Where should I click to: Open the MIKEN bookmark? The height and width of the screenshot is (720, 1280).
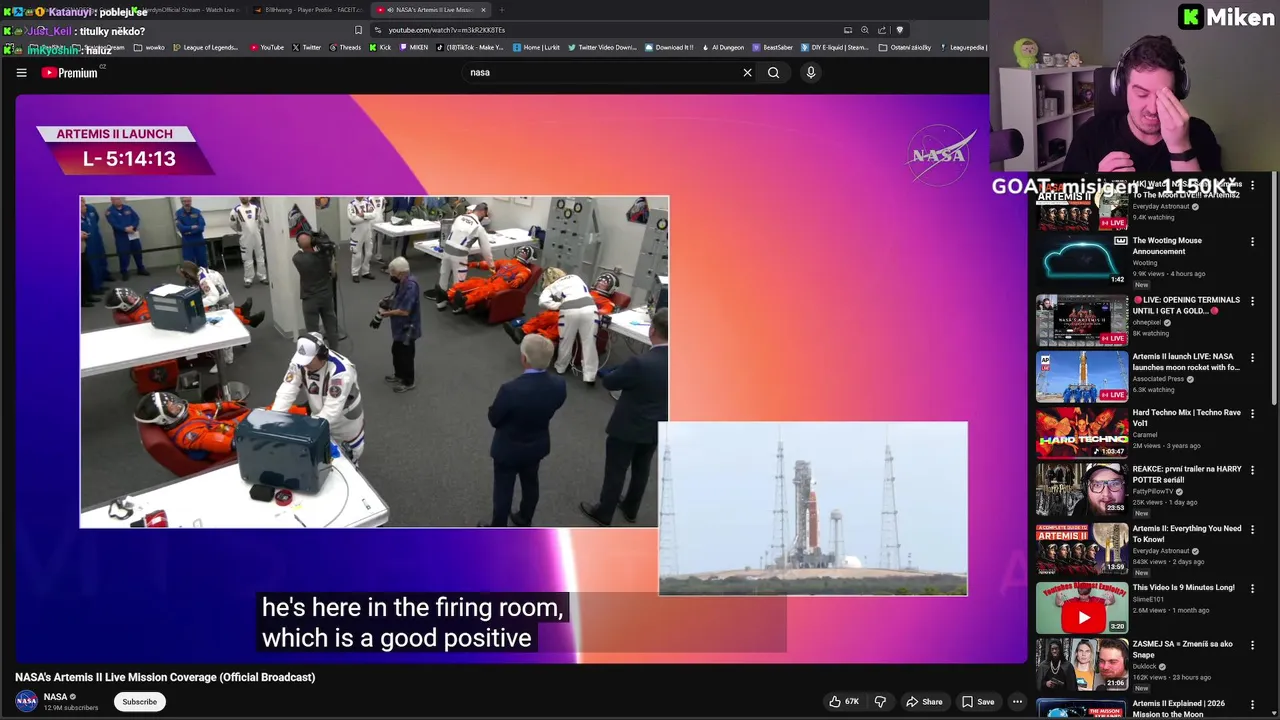(x=414, y=47)
